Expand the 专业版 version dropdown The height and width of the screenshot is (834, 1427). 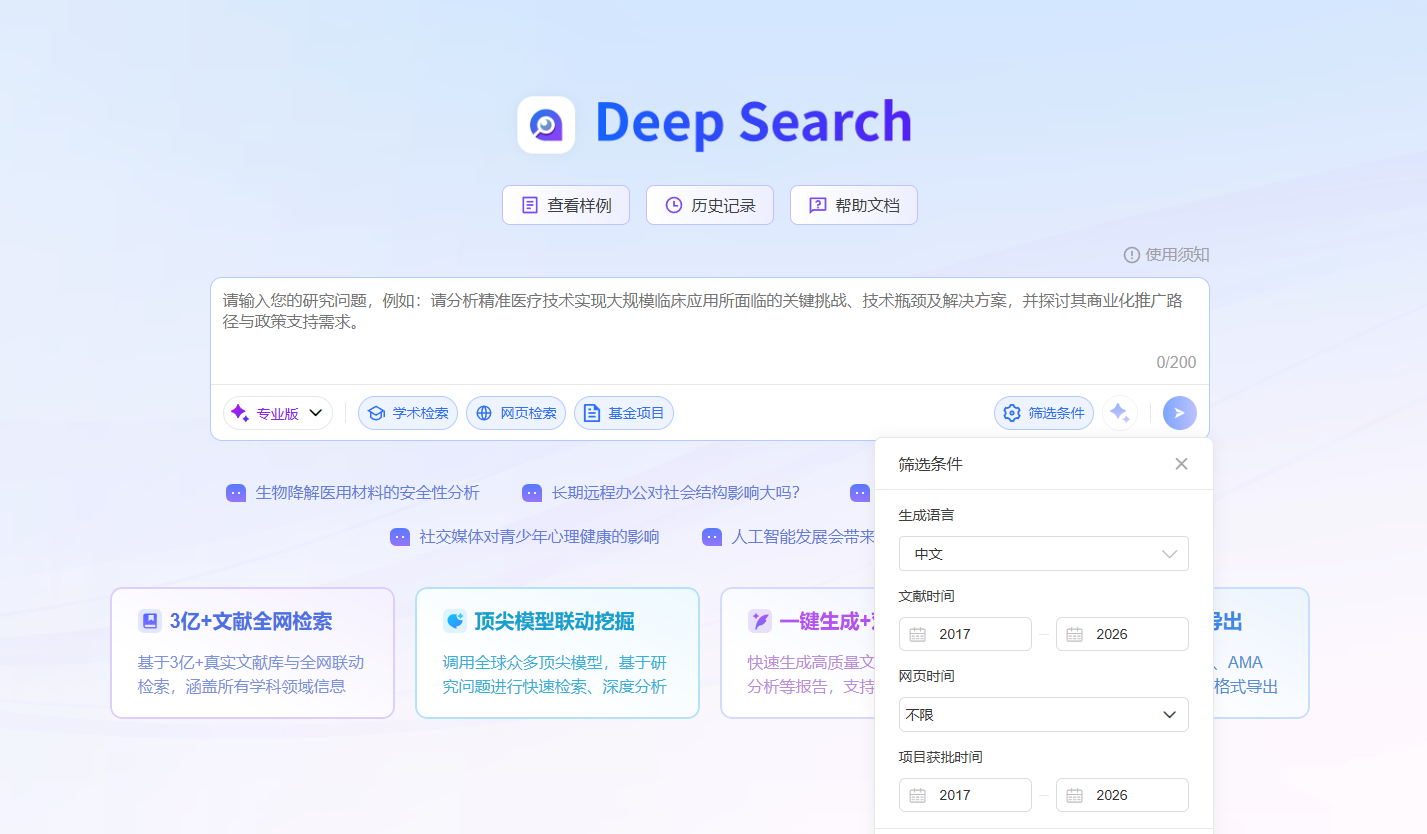click(278, 413)
